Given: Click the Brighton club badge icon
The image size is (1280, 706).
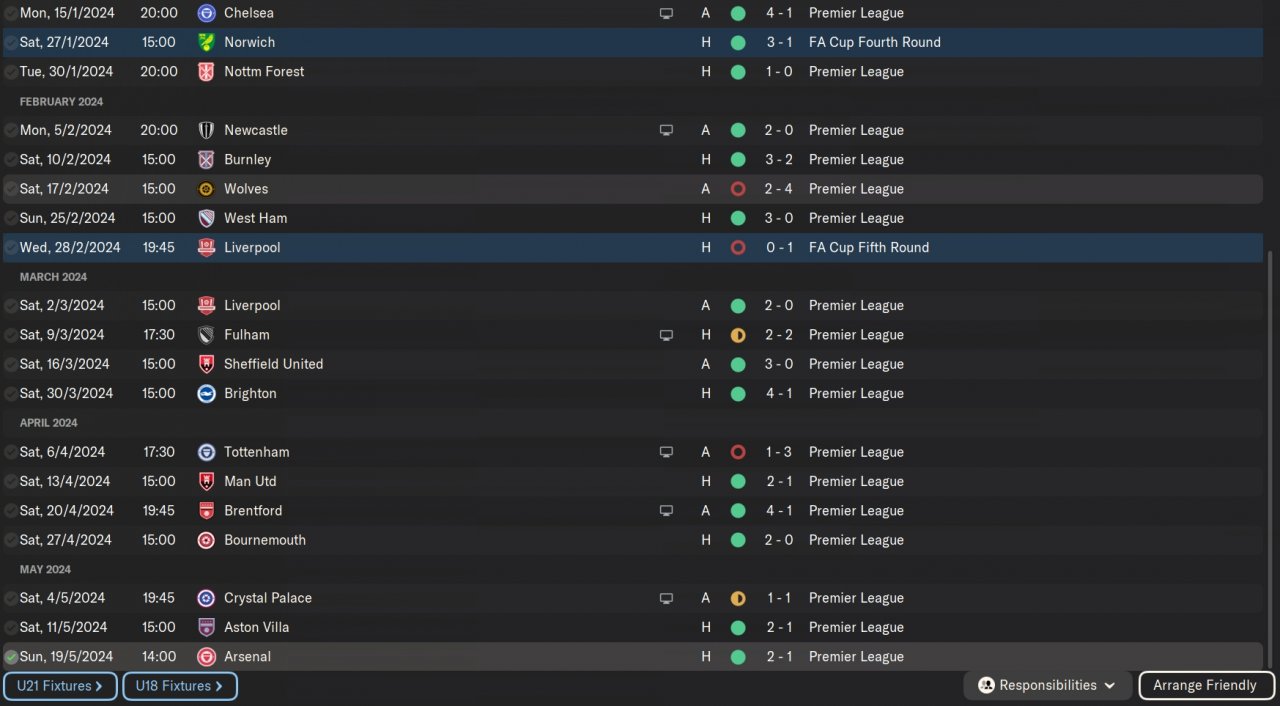Looking at the screenshot, I should click(206, 393).
